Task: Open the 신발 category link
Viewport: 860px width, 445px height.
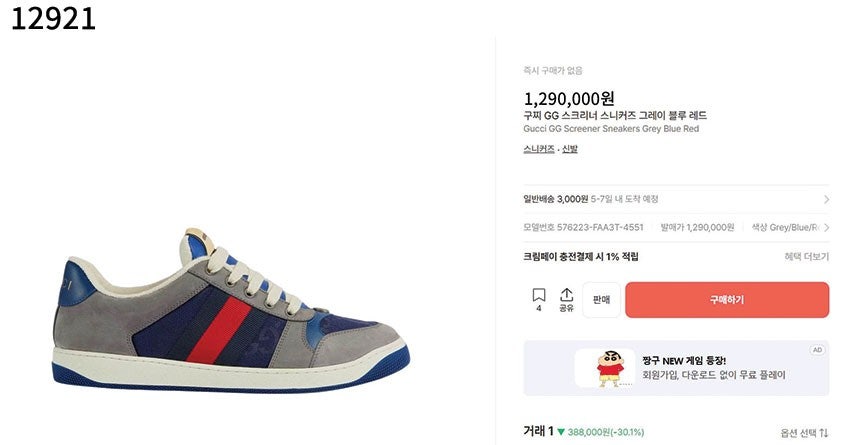Action: coord(570,149)
